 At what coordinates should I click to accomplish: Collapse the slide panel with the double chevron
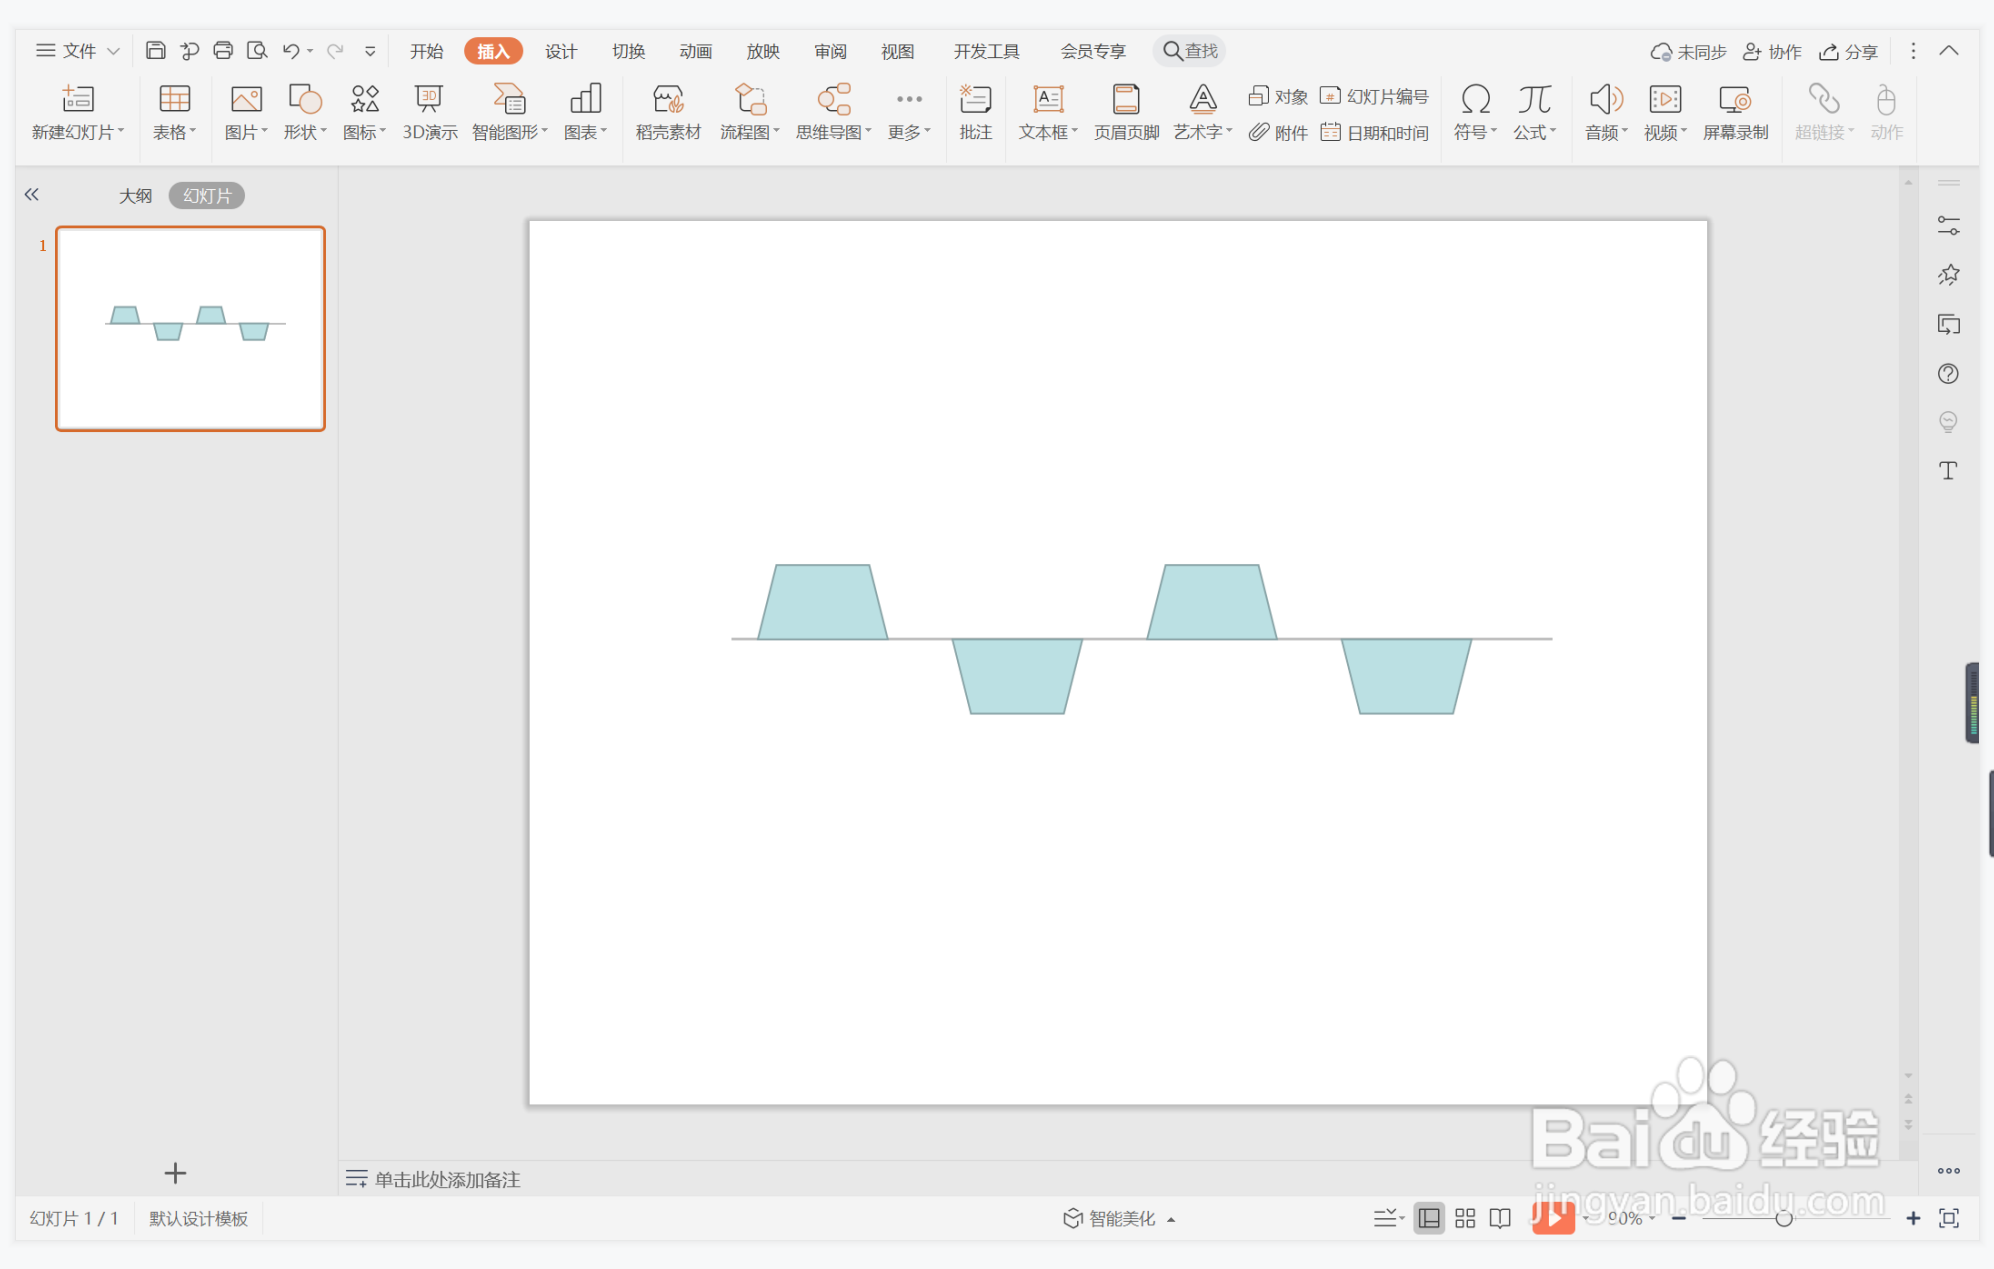click(x=32, y=195)
